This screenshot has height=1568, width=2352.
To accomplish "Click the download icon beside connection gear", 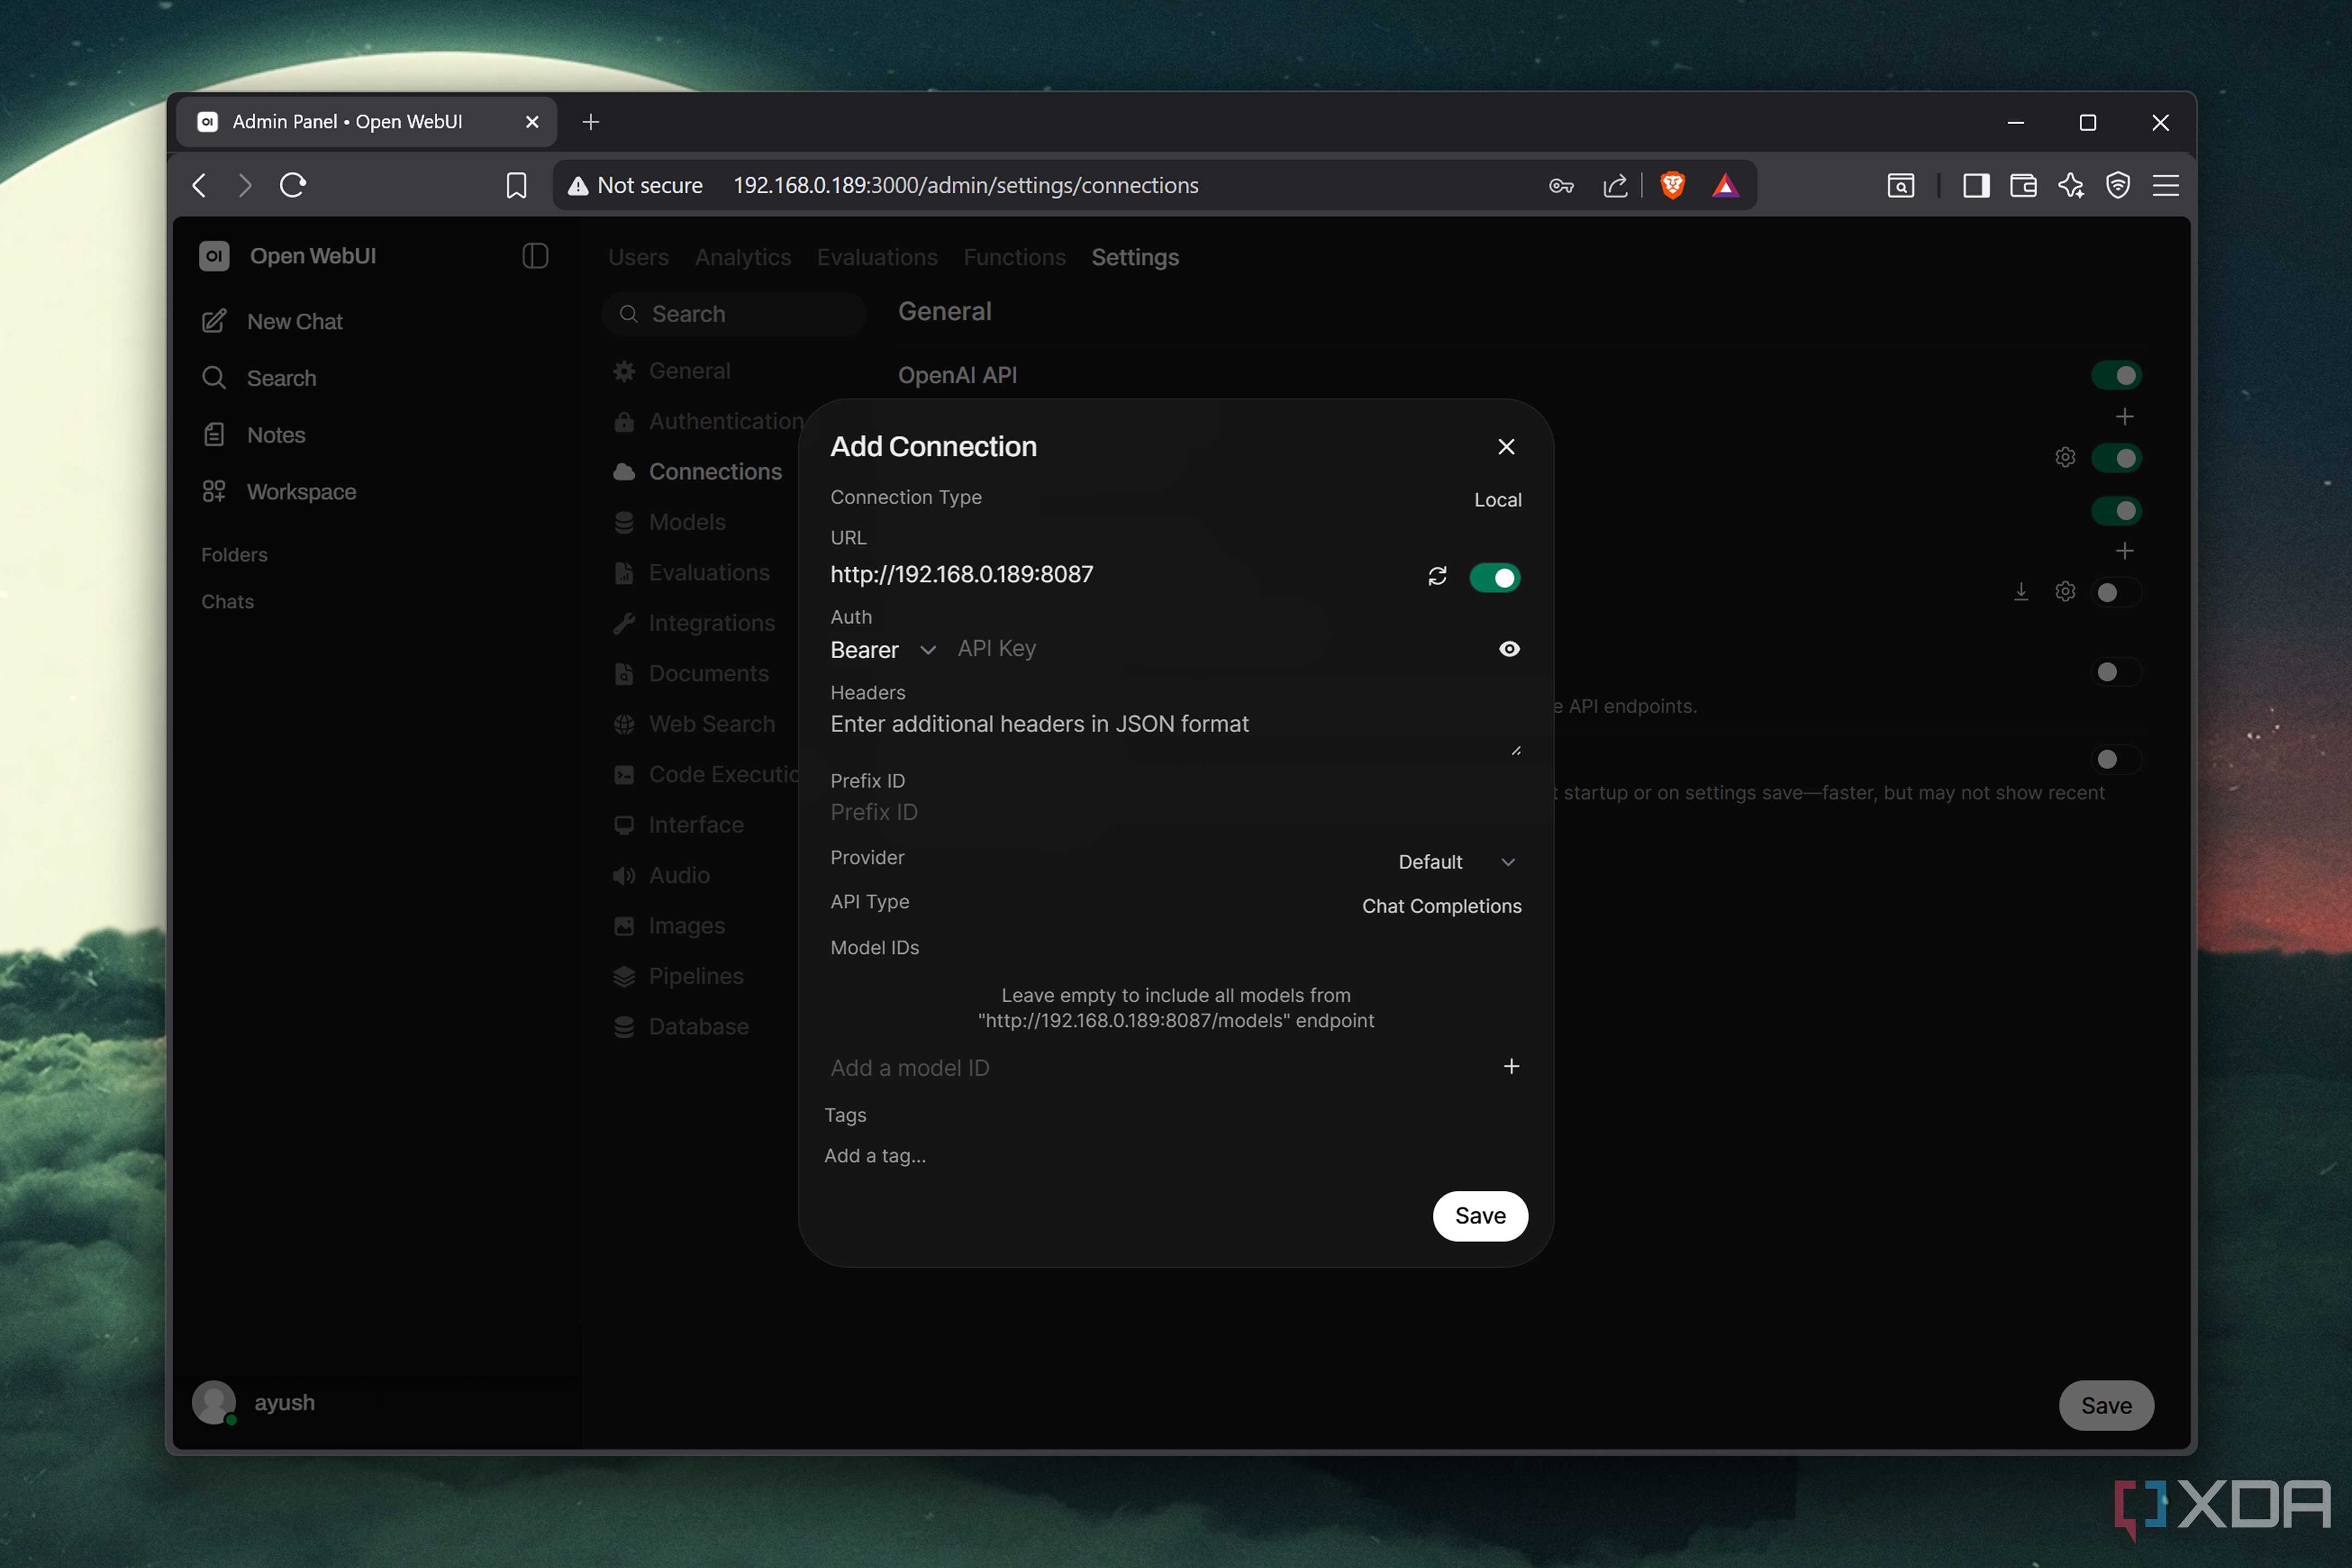I will [2021, 592].
